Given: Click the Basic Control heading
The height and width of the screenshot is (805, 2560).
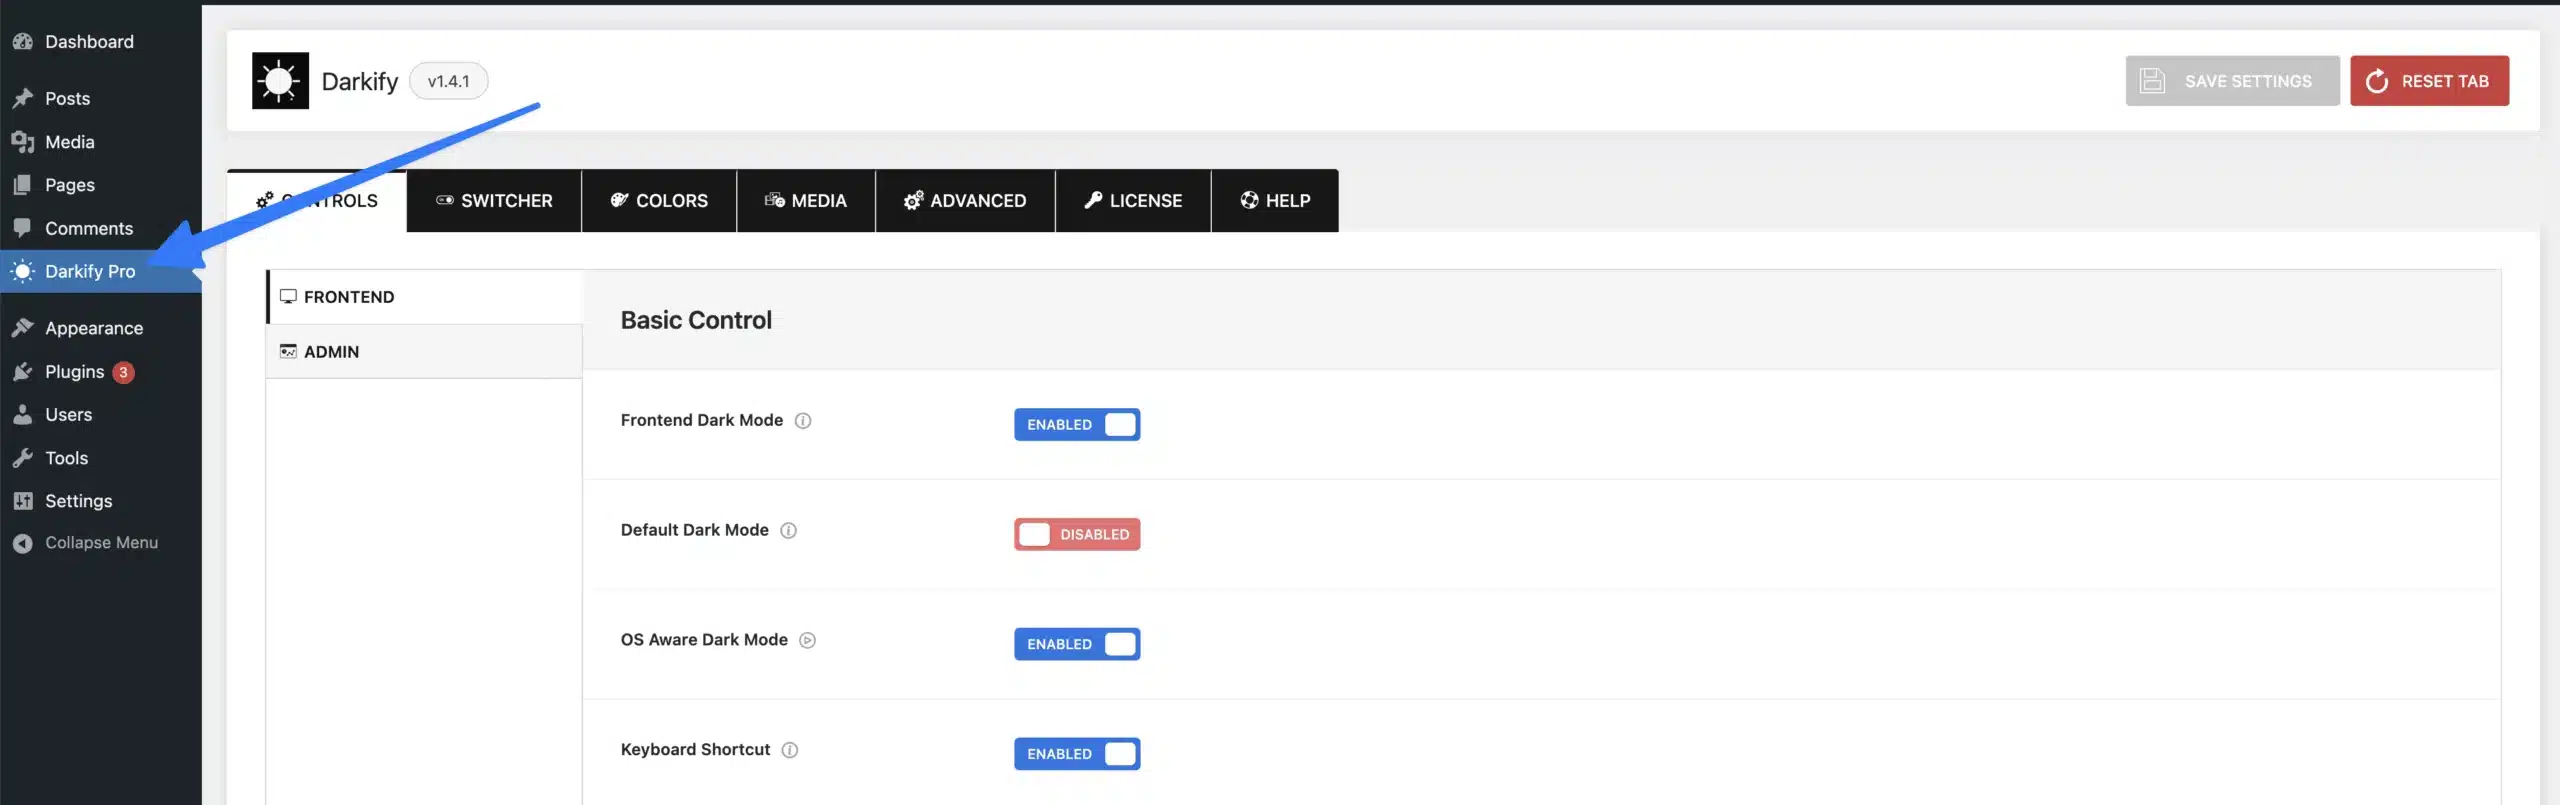Looking at the screenshot, I should pos(696,320).
